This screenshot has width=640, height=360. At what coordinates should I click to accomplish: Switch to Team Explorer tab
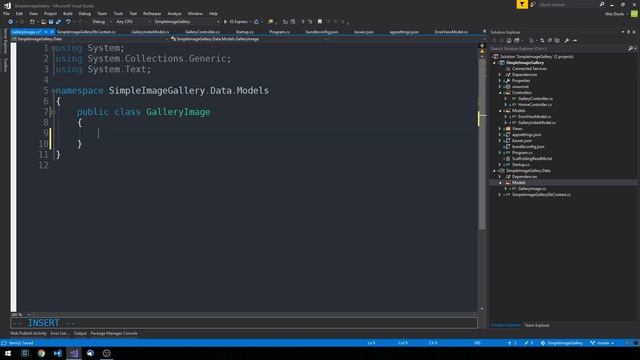[537, 325]
